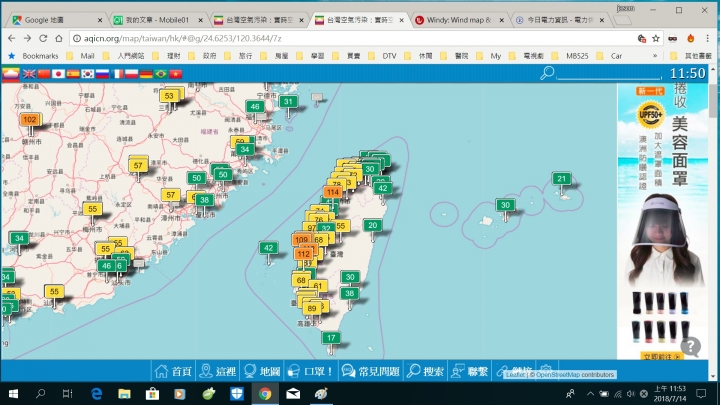720x405 pixels.
Task: Open the Windows Start menu
Action: [13, 394]
